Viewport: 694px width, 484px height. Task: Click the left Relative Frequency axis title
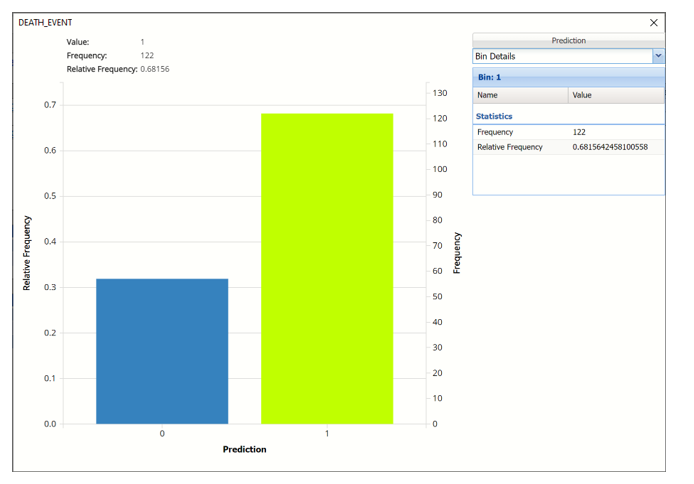coord(27,257)
